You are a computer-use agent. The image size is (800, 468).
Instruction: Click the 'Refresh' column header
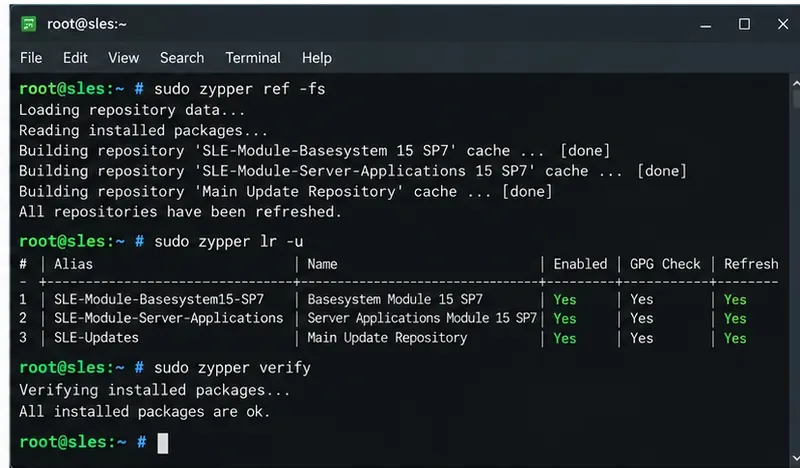(x=751, y=264)
